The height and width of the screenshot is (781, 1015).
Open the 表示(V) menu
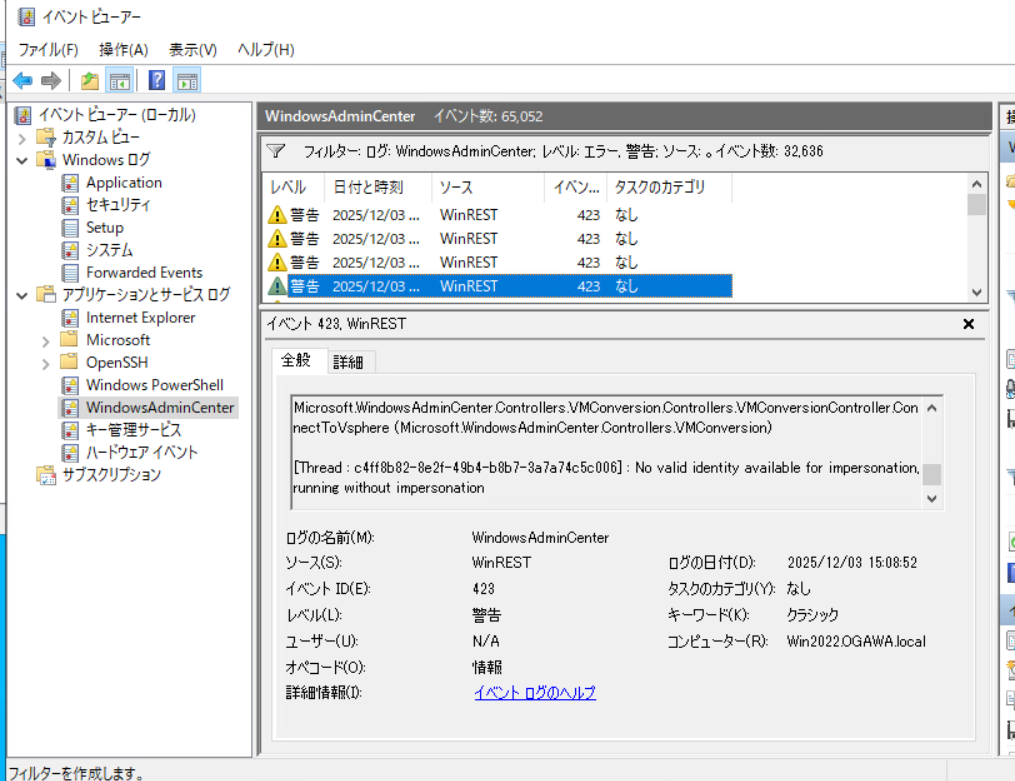tap(192, 49)
